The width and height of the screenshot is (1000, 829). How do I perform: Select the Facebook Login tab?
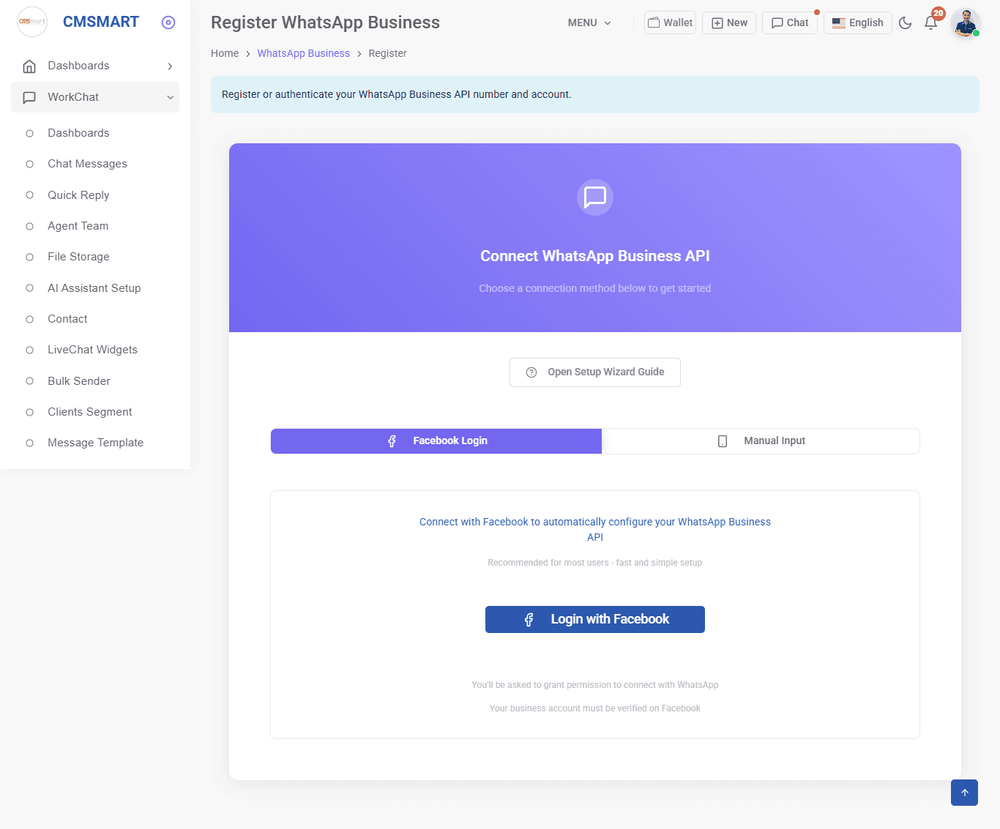click(436, 441)
